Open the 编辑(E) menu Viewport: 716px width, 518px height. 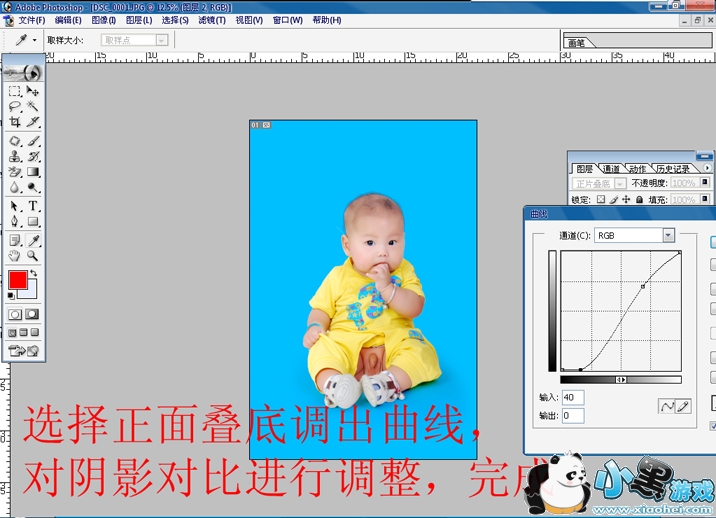click(x=68, y=20)
